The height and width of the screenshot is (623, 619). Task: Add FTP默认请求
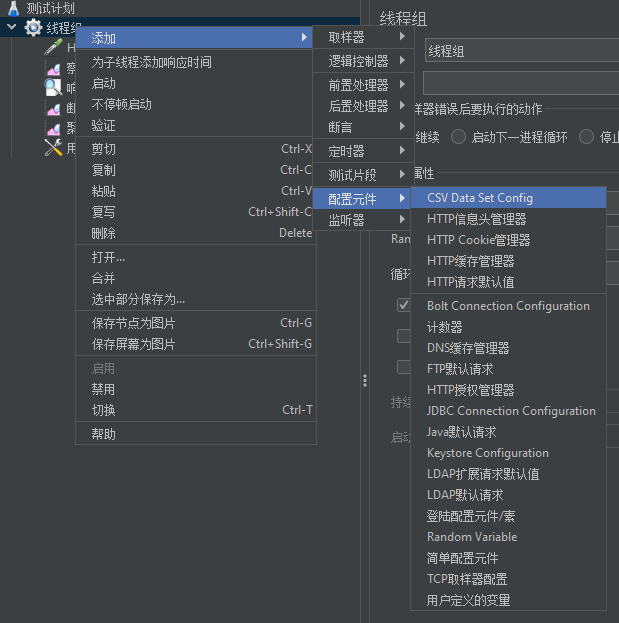coord(508,369)
